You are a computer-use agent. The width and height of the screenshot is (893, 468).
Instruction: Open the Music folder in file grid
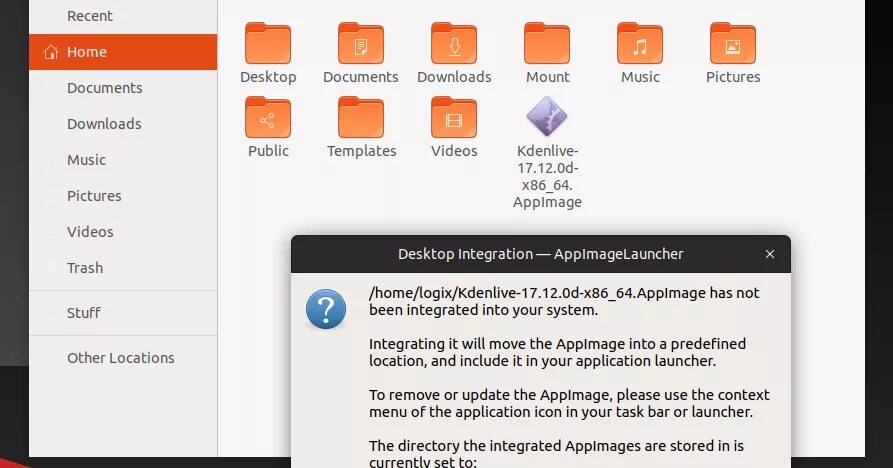(x=640, y=43)
